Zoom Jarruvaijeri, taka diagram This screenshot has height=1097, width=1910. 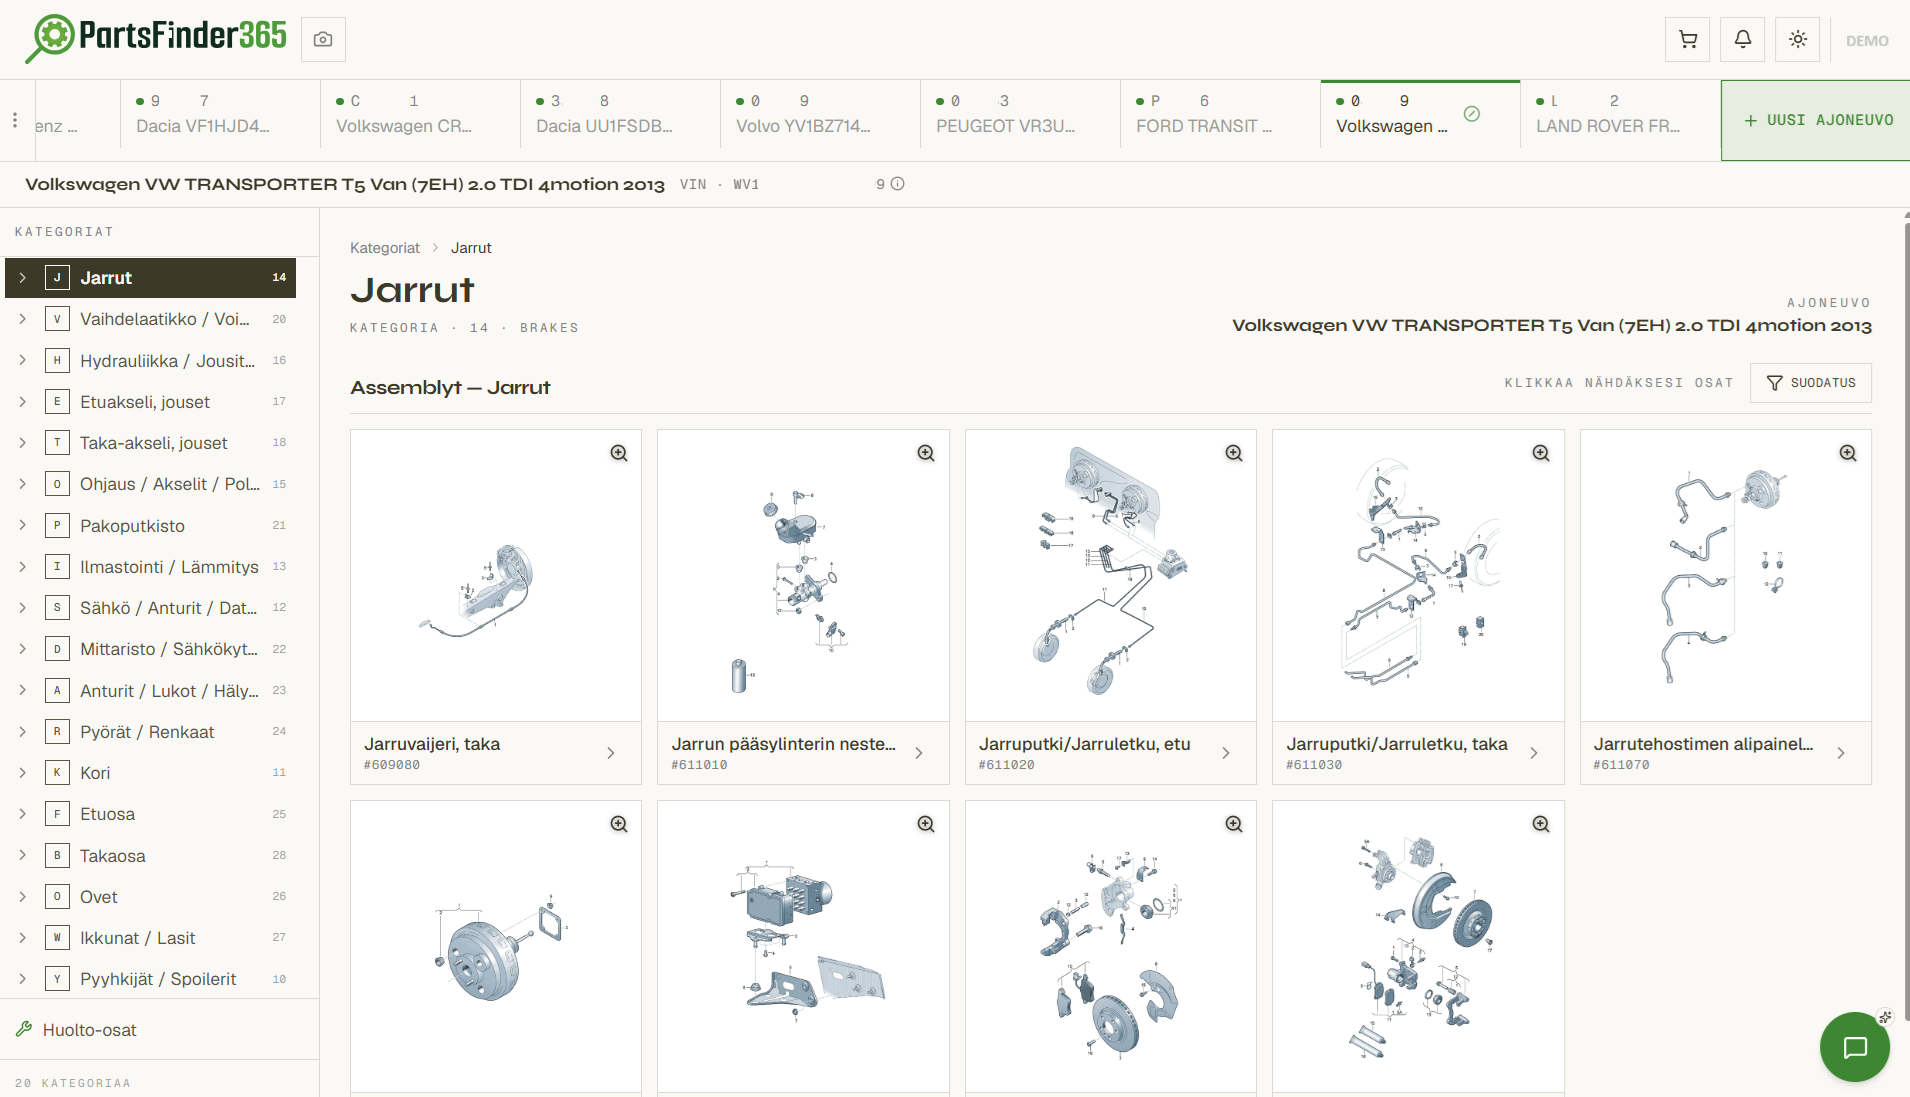click(x=619, y=453)
